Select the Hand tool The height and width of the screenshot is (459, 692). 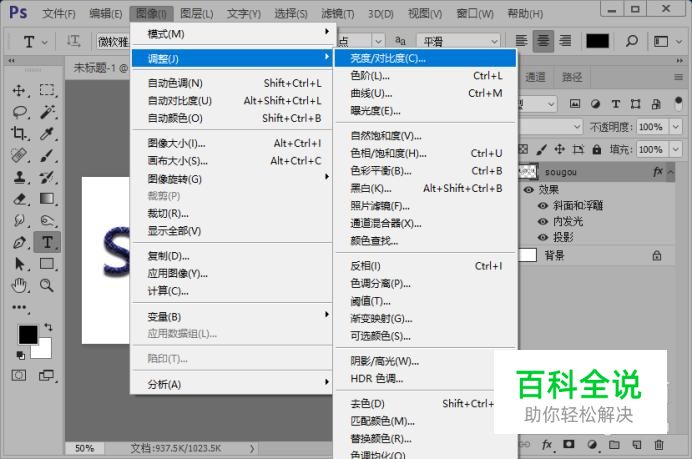[19, 286]
